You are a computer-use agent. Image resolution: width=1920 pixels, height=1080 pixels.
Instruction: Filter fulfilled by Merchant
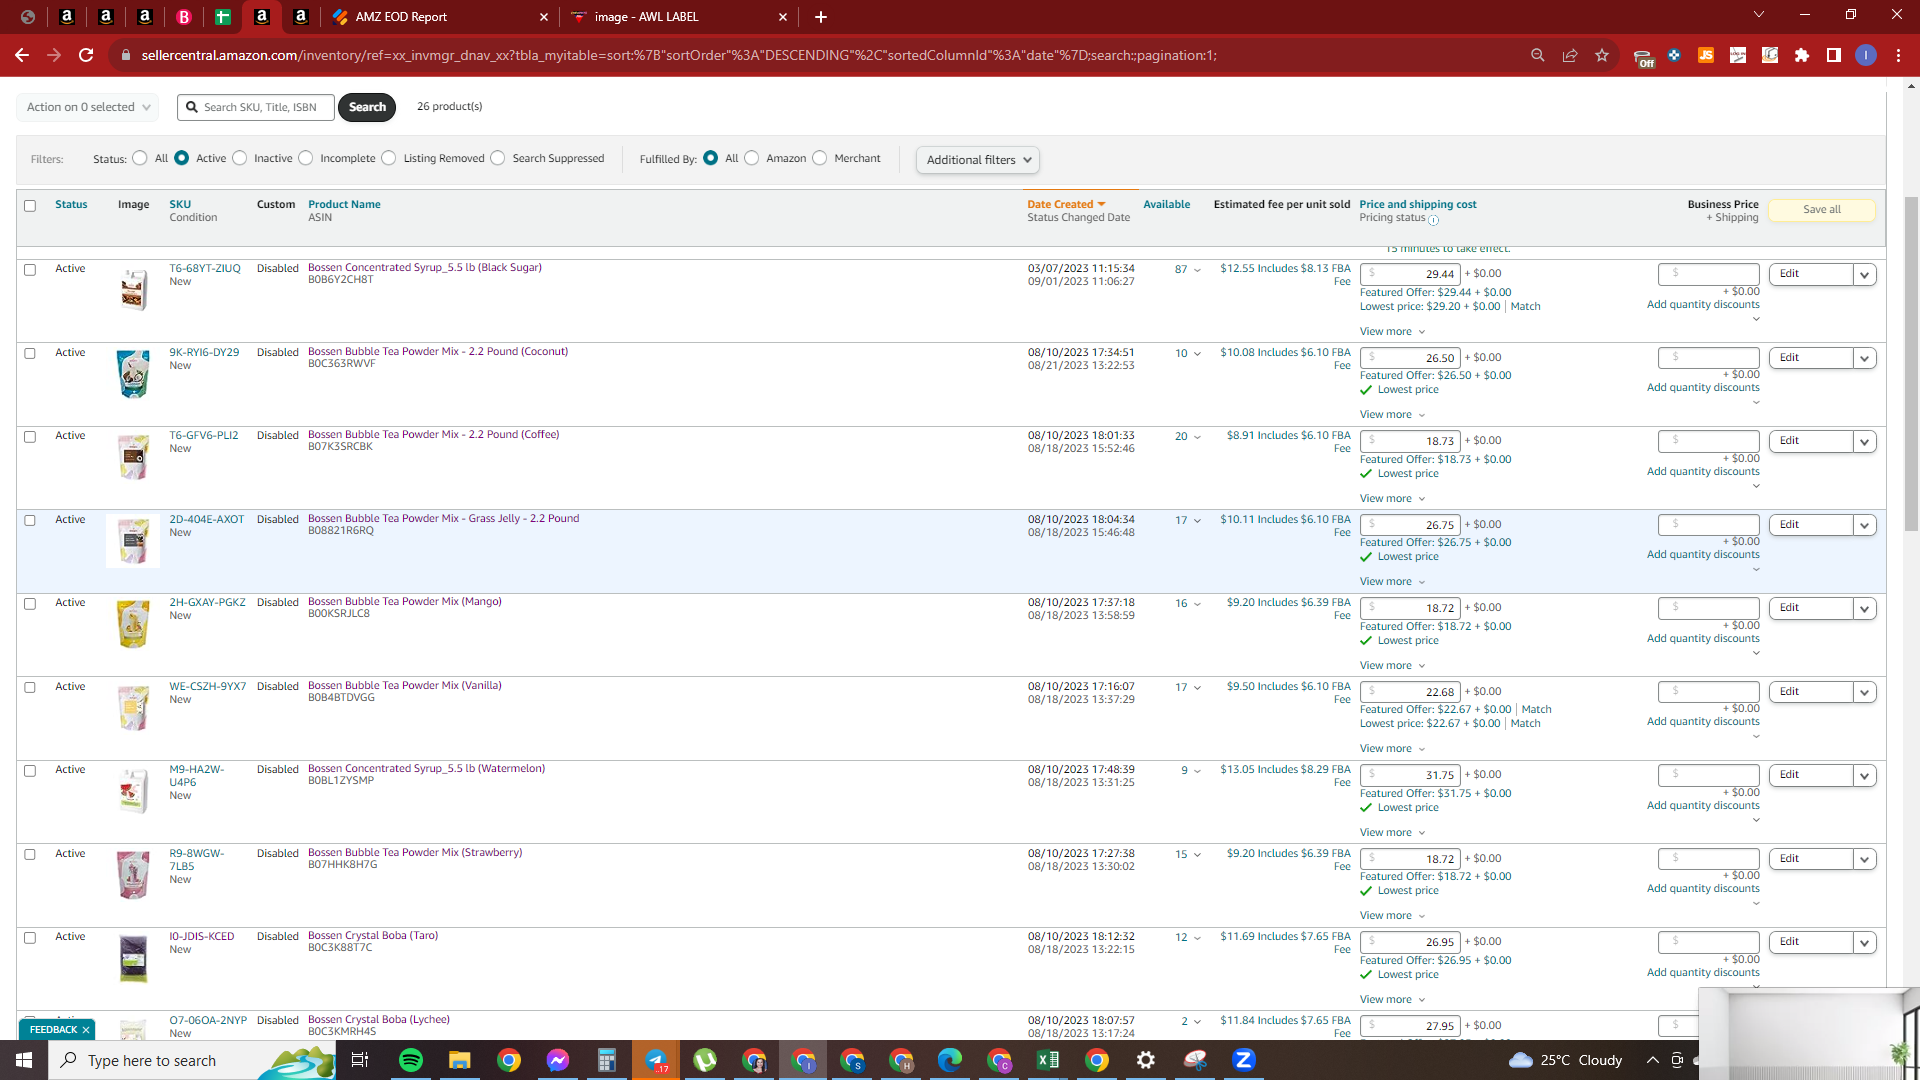tap(820, 158)
